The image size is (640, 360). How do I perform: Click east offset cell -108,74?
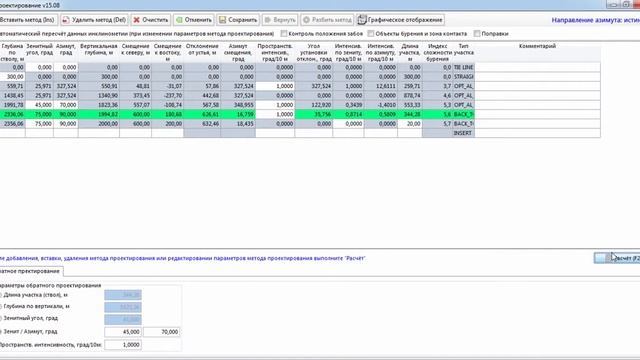pos(167,105)
